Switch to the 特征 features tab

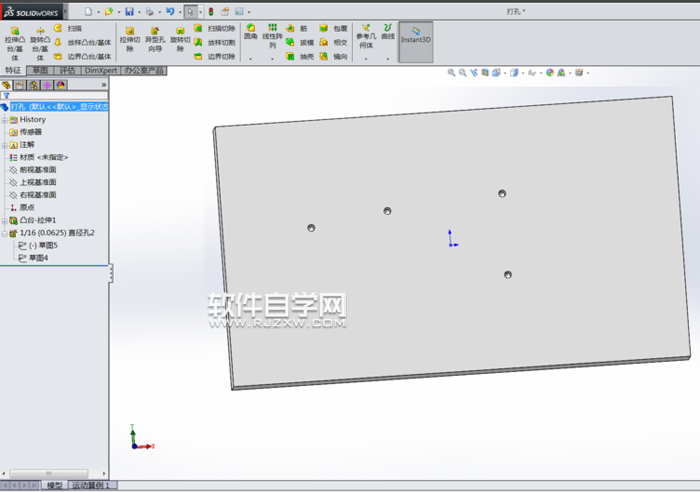point(13,71)
